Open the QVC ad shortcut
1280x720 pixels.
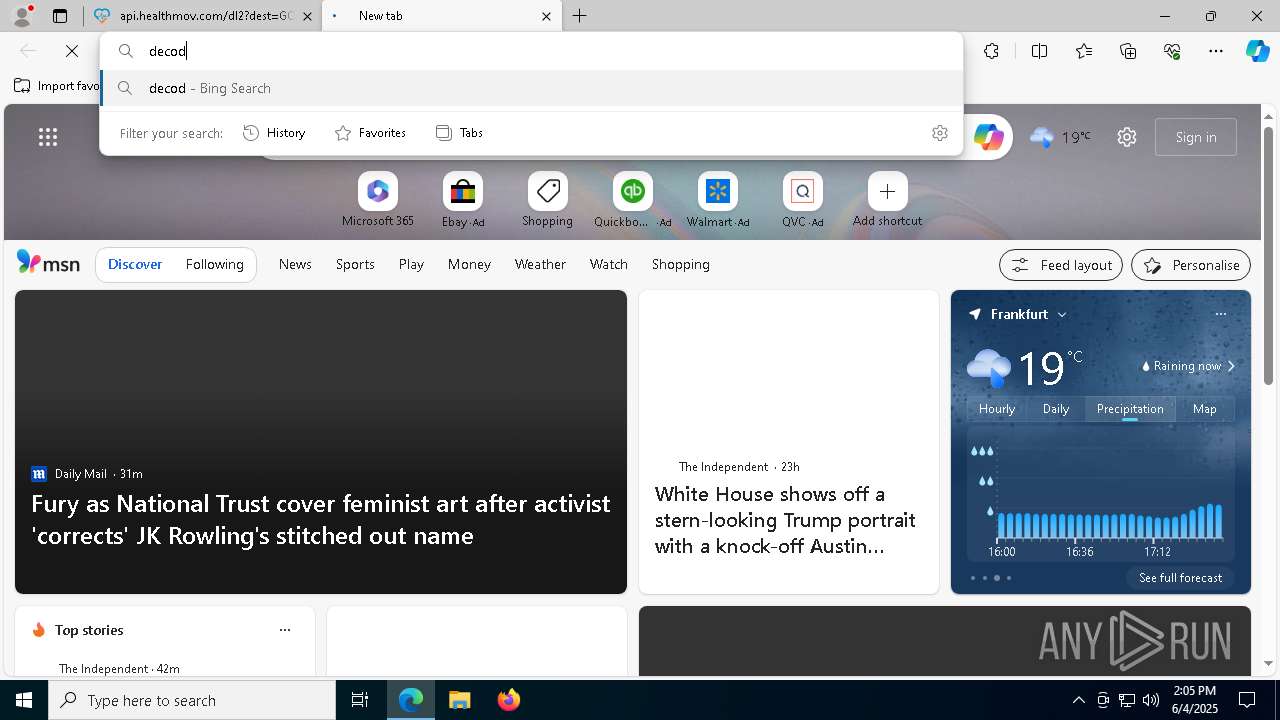[802, 200]
